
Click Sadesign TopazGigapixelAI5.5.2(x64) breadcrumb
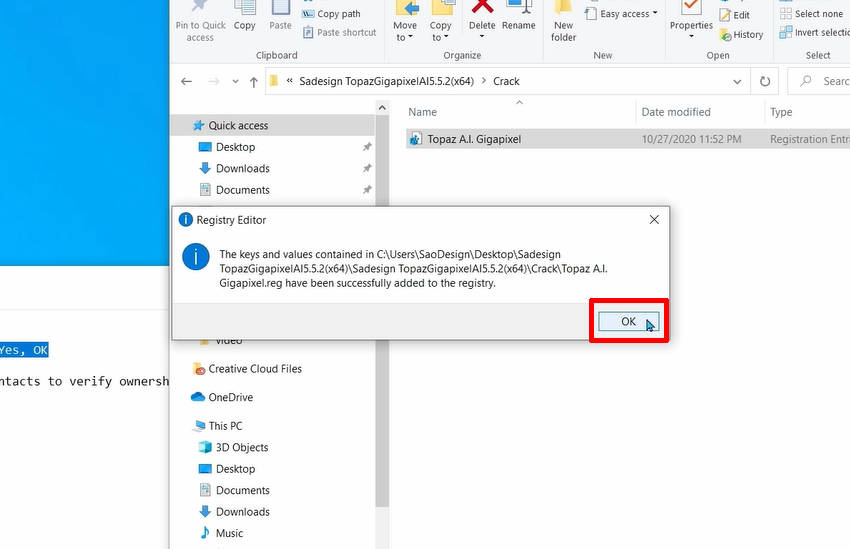pyautogui.click(x=387, y=81)
